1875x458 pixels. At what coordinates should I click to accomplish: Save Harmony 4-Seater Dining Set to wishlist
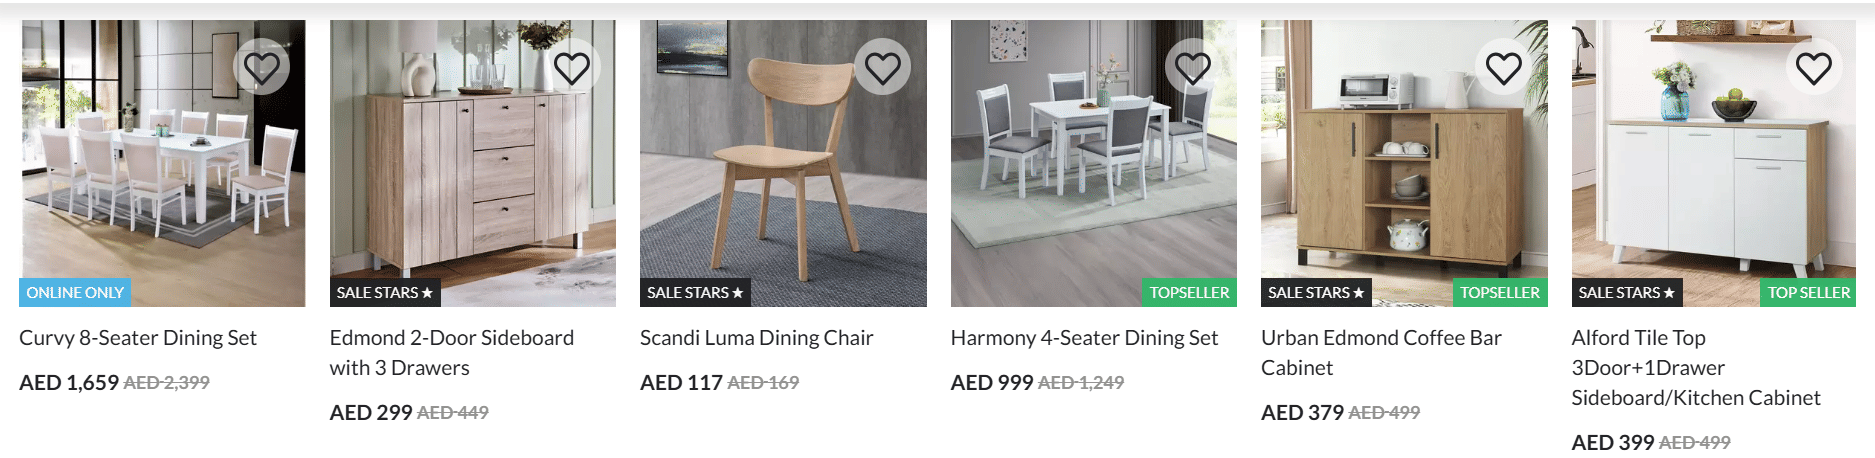(1193, 67)
